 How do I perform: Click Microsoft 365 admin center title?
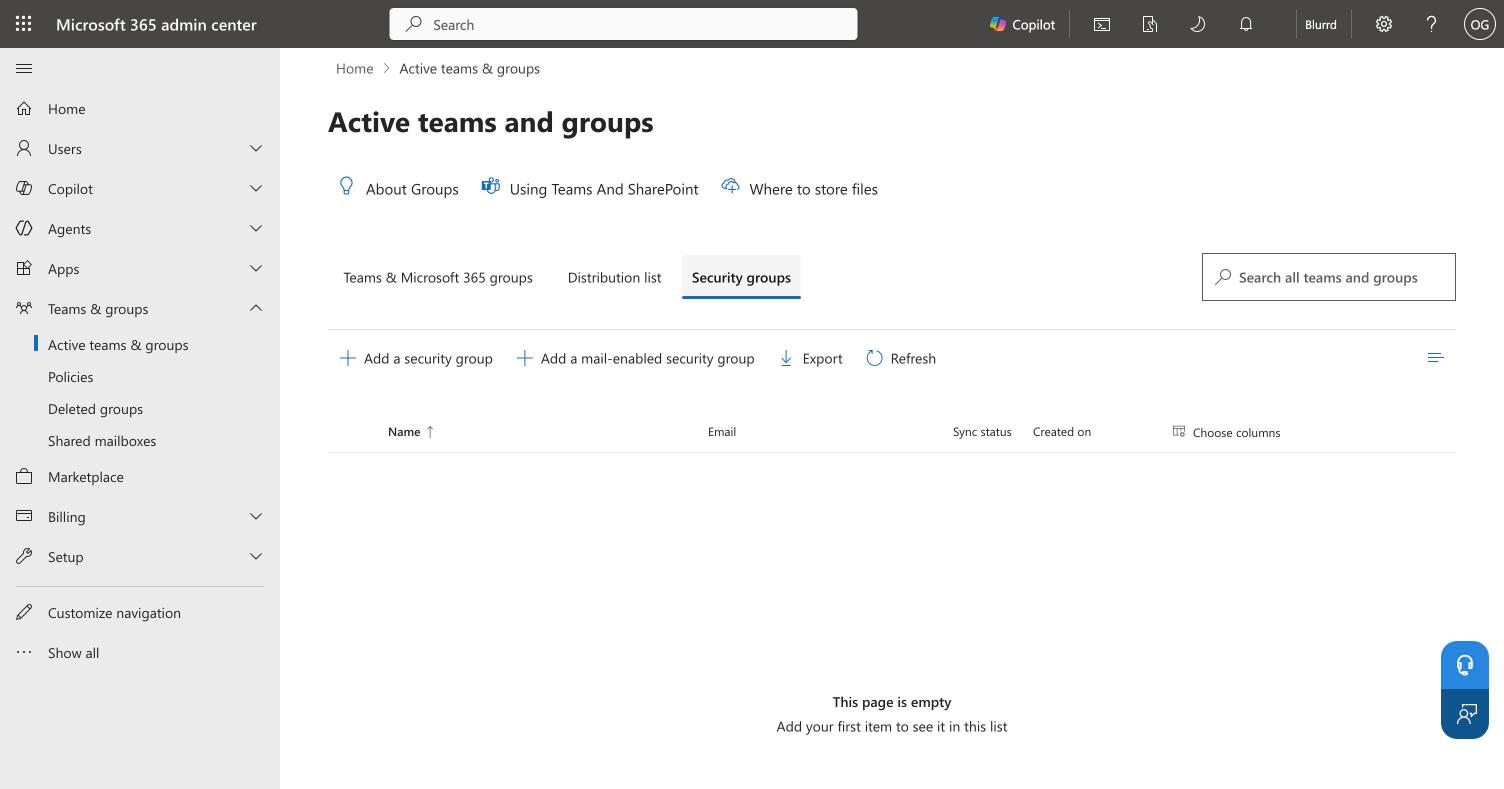click(156, 24)
